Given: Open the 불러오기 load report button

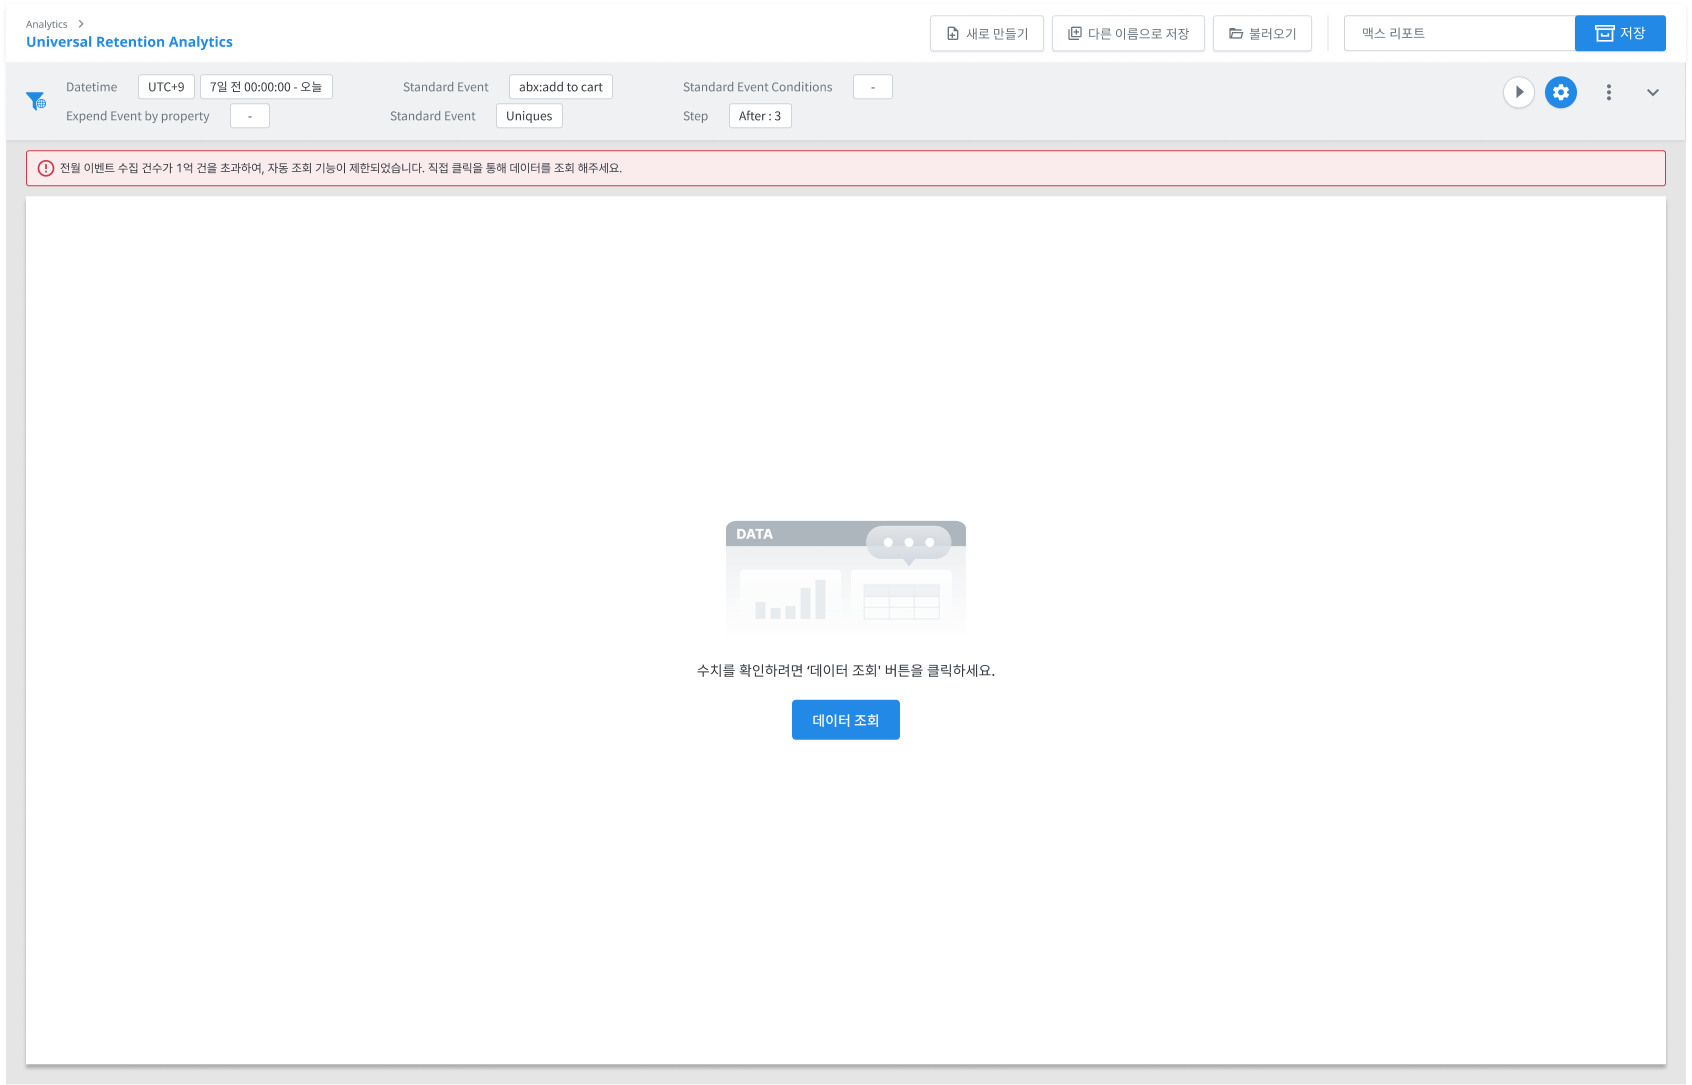Looking at the screenshot, I should pyautogui.click(x=1261, y=34).
